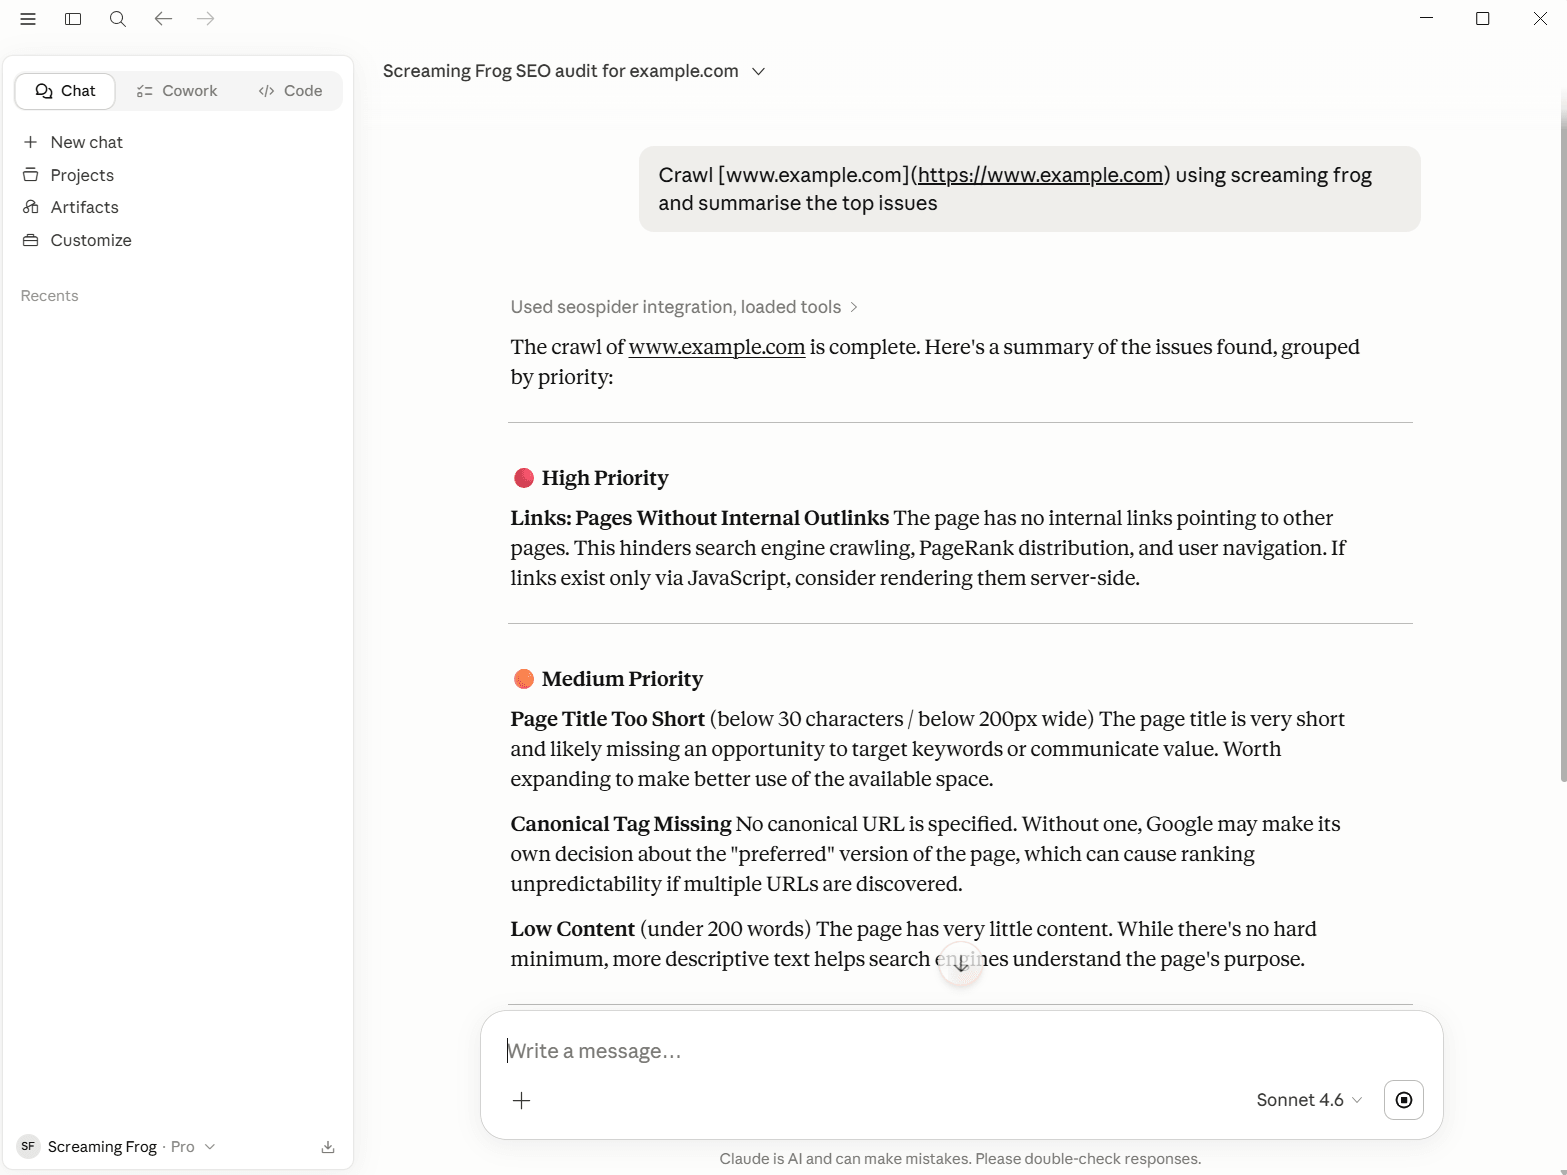Stop the response with the stop button
The width and height of the screenshot is (1567, 1175).
pyautogui.click(x=1404, y=1100)
